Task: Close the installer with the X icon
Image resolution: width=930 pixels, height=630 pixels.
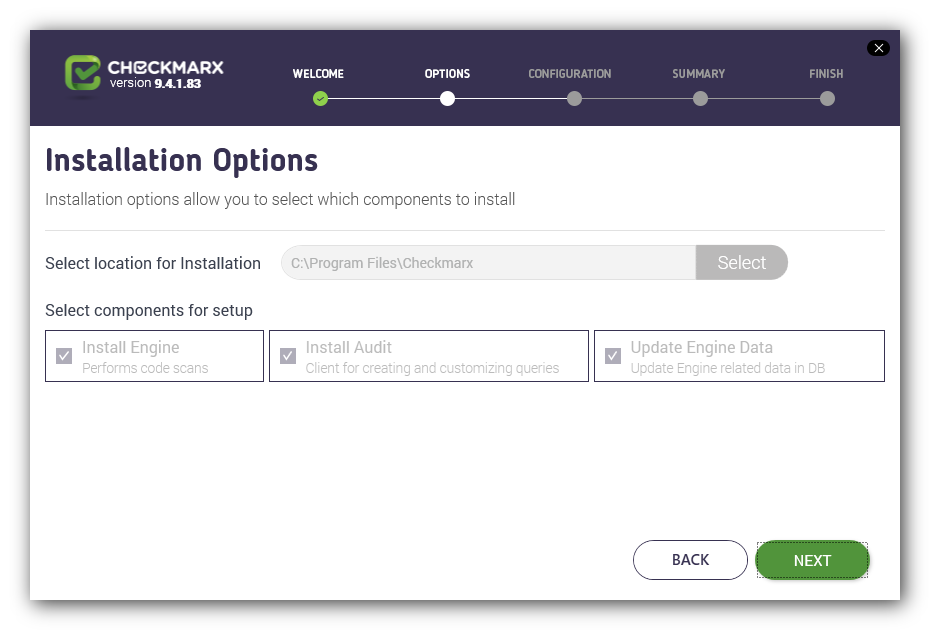Action: click(878, 48)
